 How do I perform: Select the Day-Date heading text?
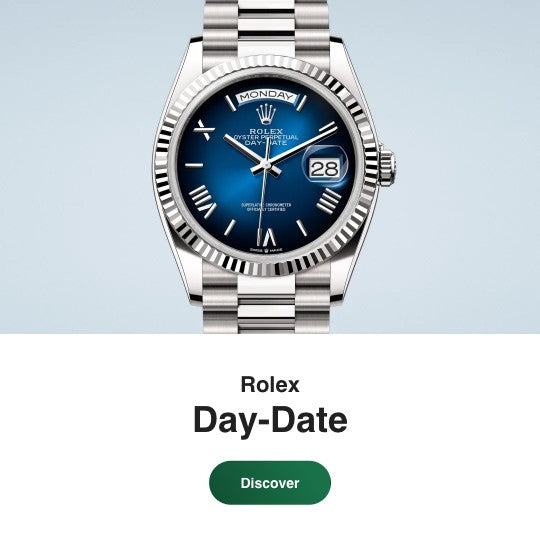click(x=270, y=421)
